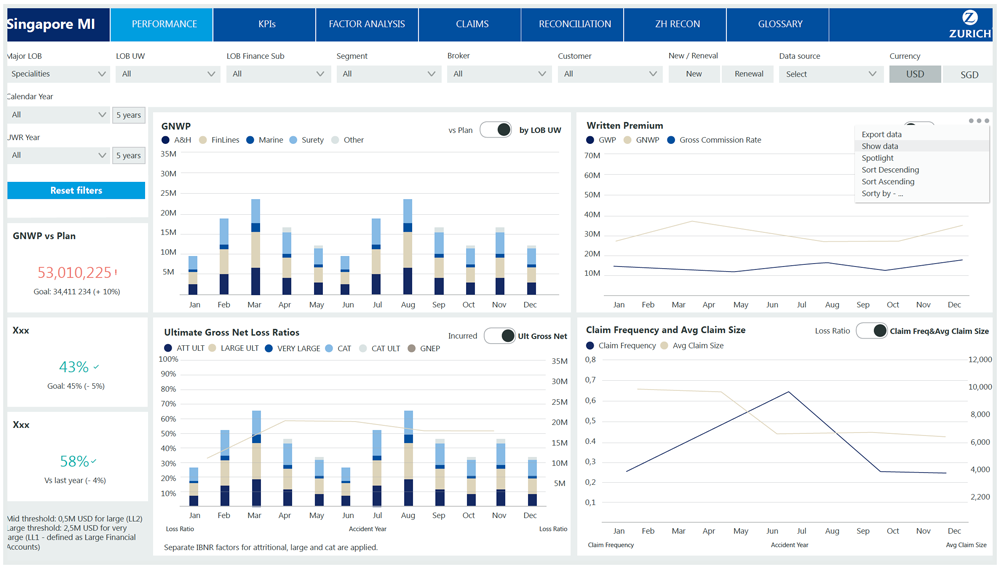This screenshot has height=568, width=1000.
Task: Click the Claim Frequency legend marker
Action: click(x=591, y=346)
